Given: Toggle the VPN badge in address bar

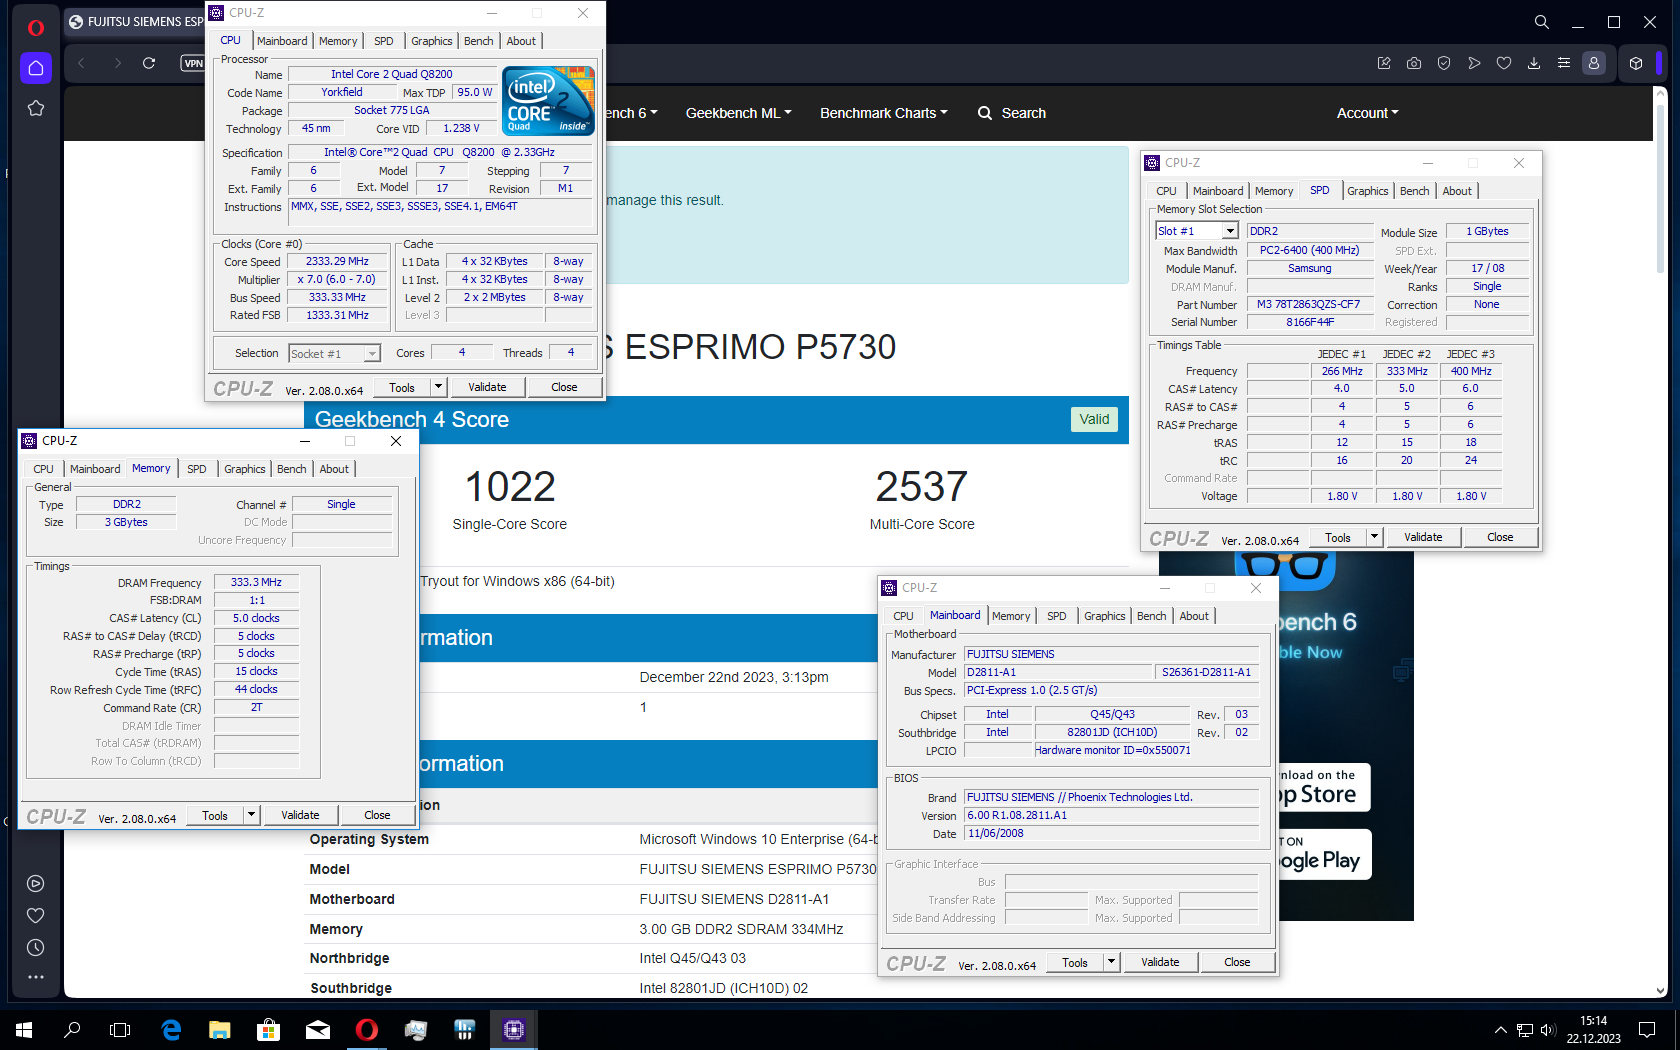Looking at the screenshot, I should coord(193,63).
